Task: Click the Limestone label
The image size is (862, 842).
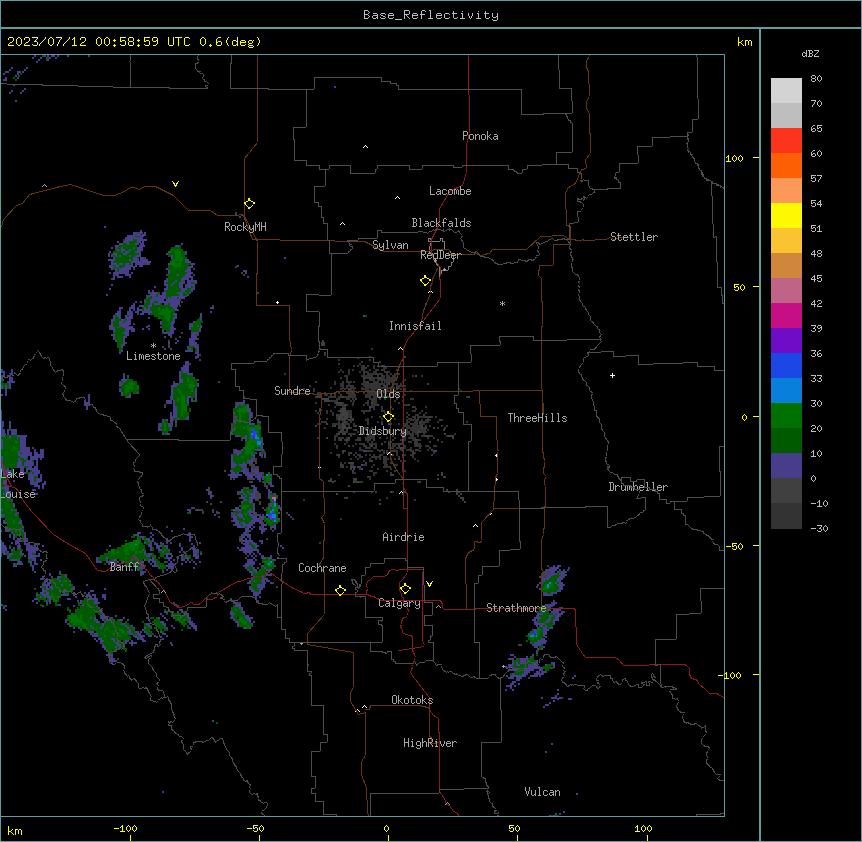Action: [x=153, y=356]
